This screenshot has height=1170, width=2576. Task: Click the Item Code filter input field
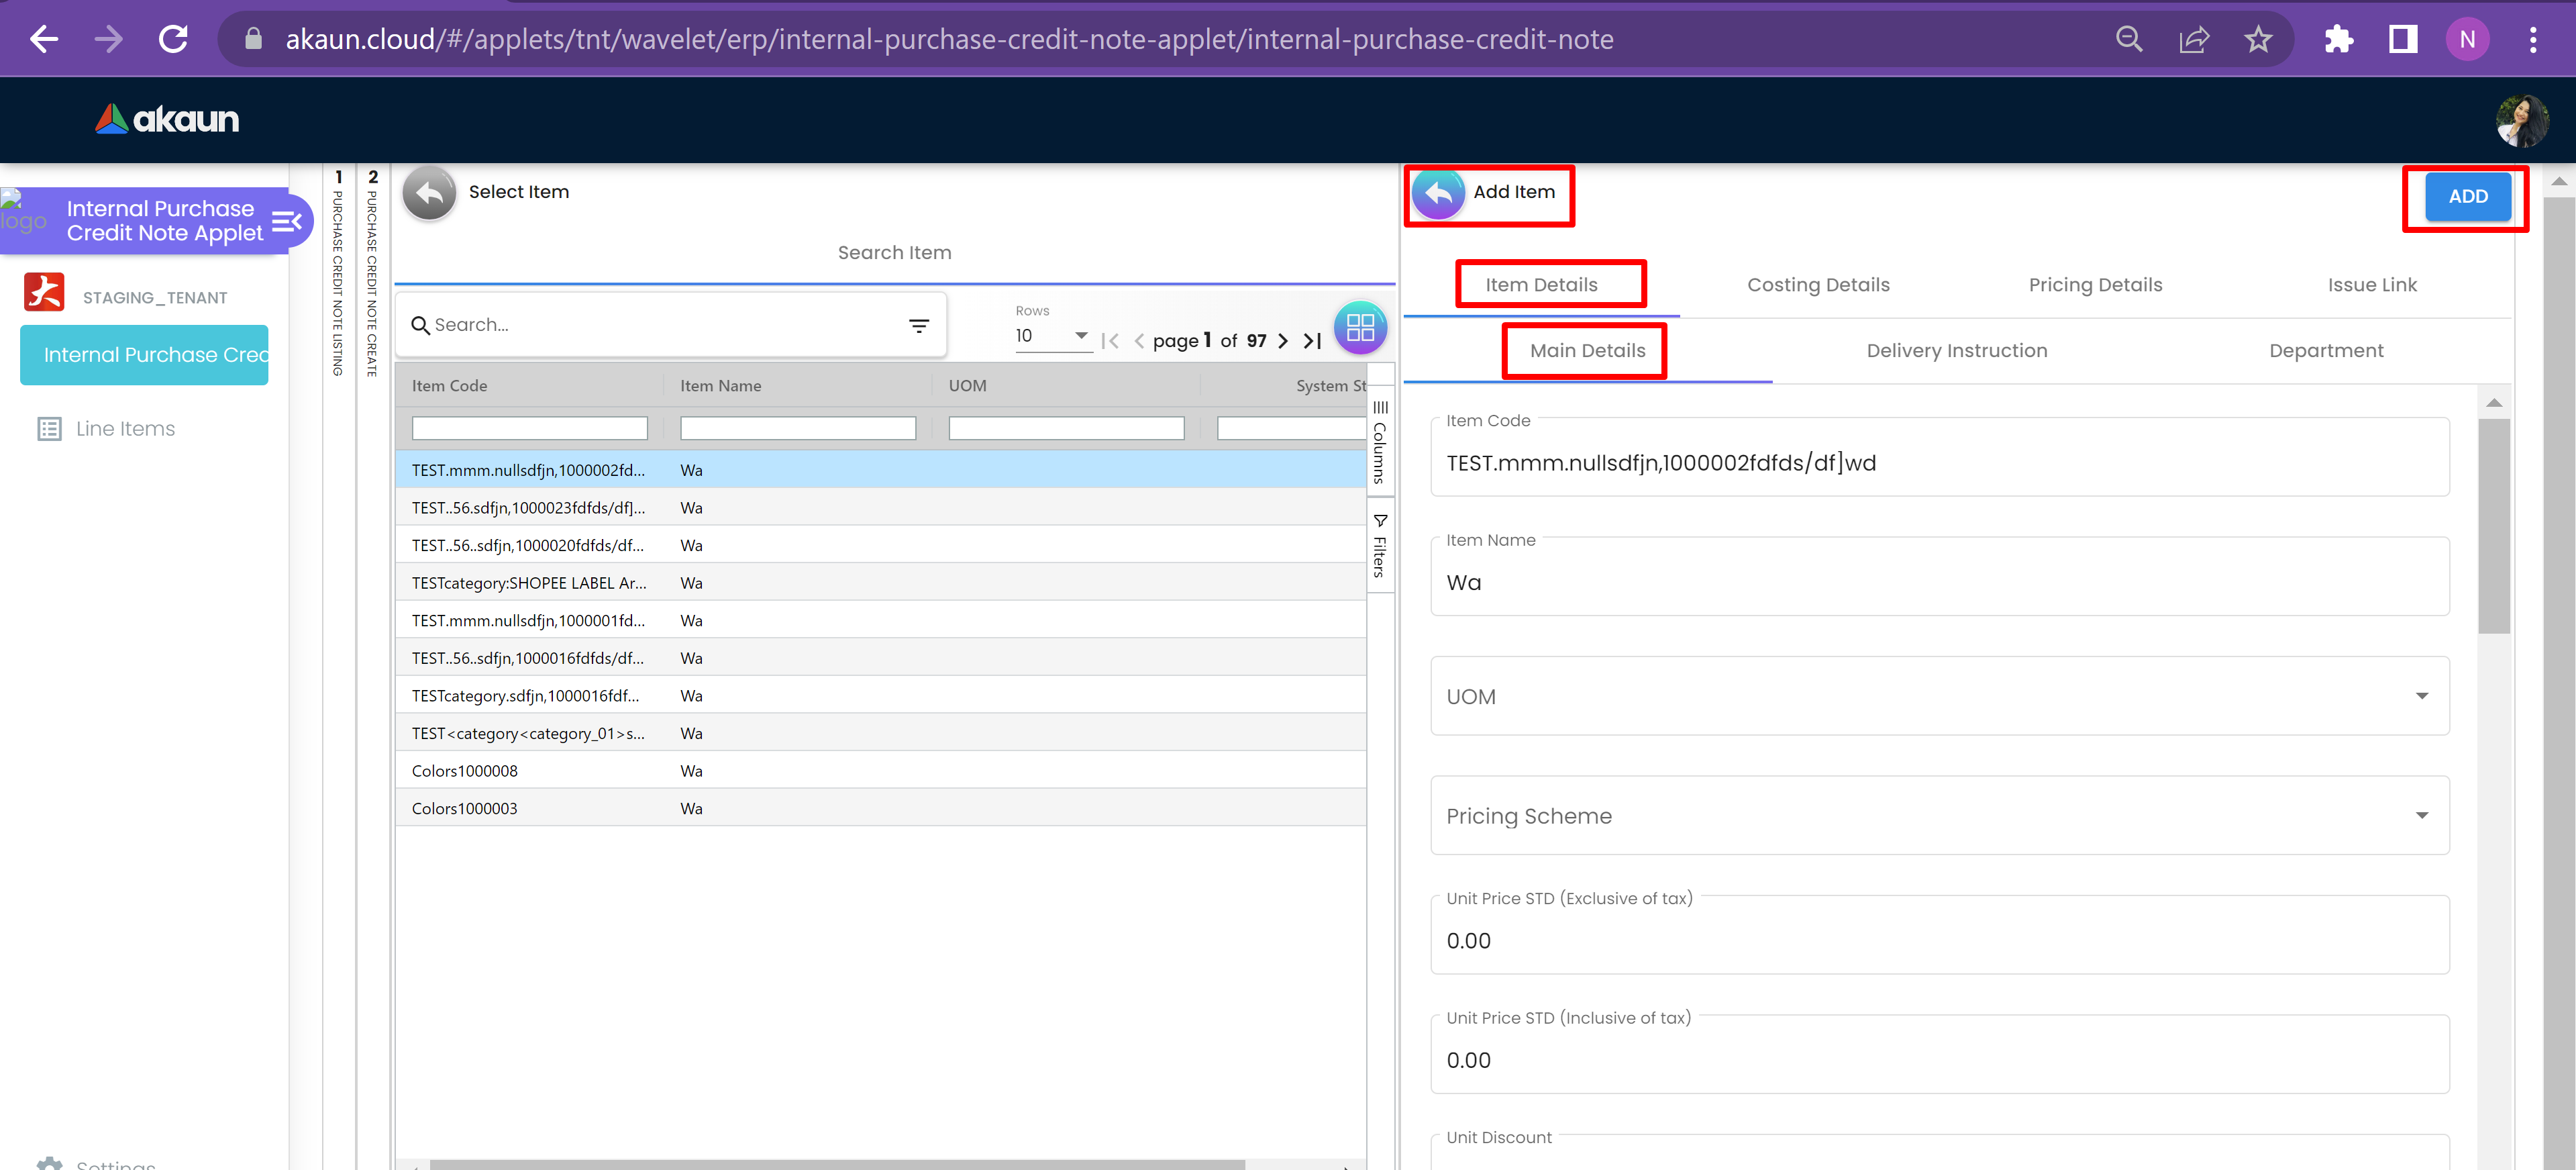[529, 429]
